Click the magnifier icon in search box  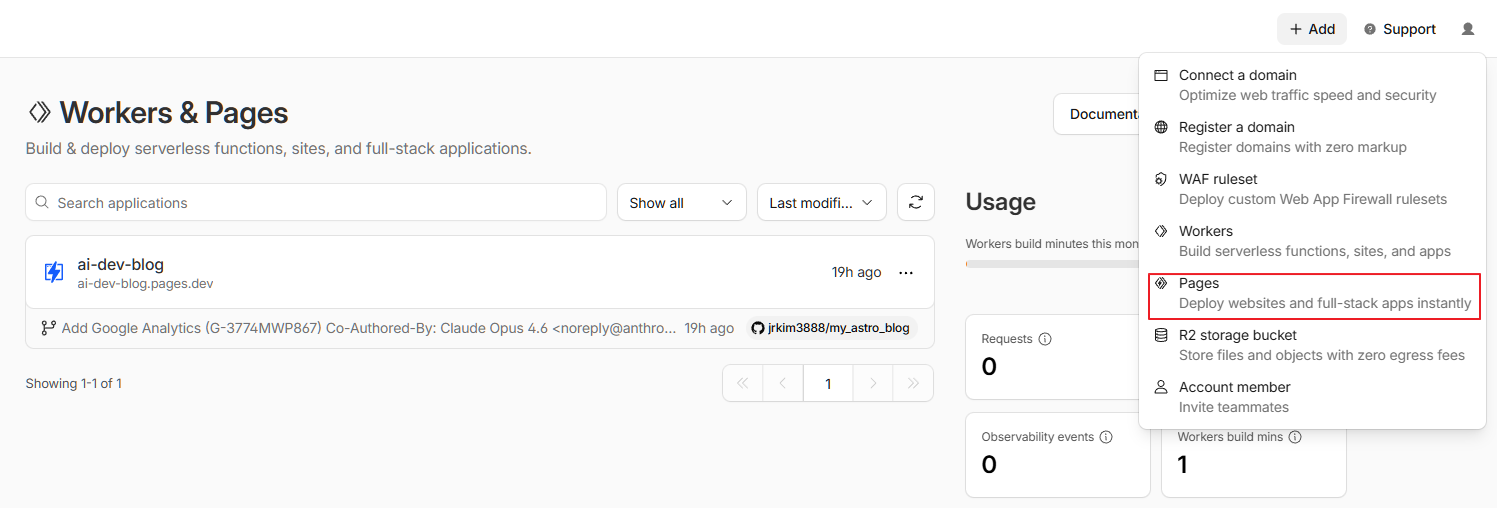(x=42, y=202)
